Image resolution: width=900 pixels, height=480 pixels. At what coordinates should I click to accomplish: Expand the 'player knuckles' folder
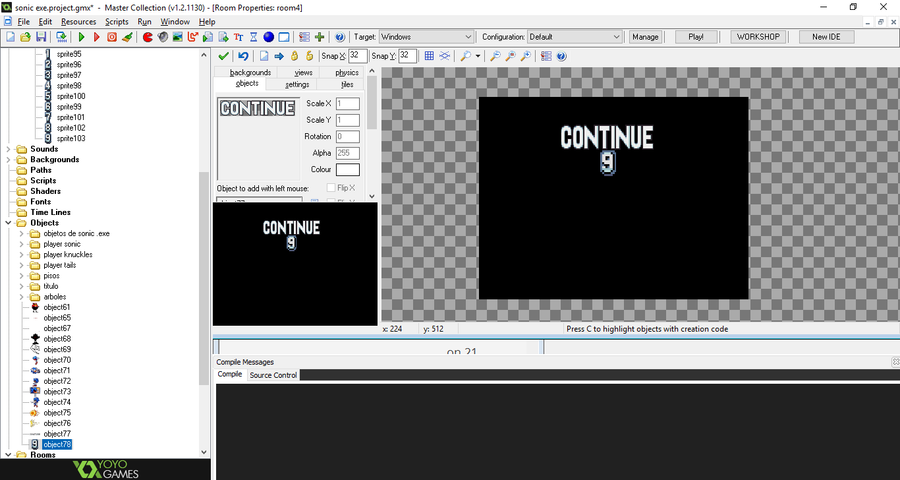(x=21, y=254)
